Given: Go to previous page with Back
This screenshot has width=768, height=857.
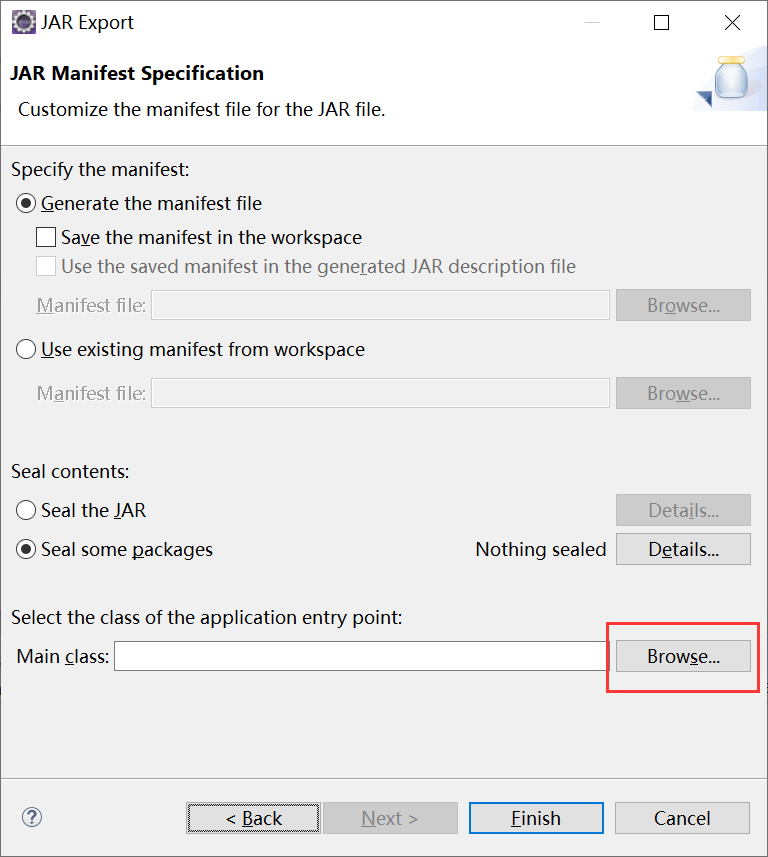Looking at the screenshot, I should pos(253,818).
